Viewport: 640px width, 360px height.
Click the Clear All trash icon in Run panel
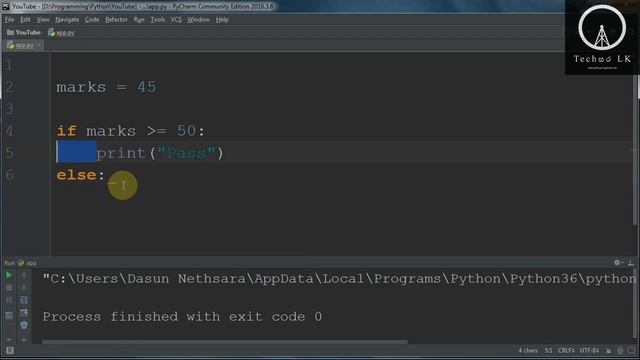pos(24,325)
